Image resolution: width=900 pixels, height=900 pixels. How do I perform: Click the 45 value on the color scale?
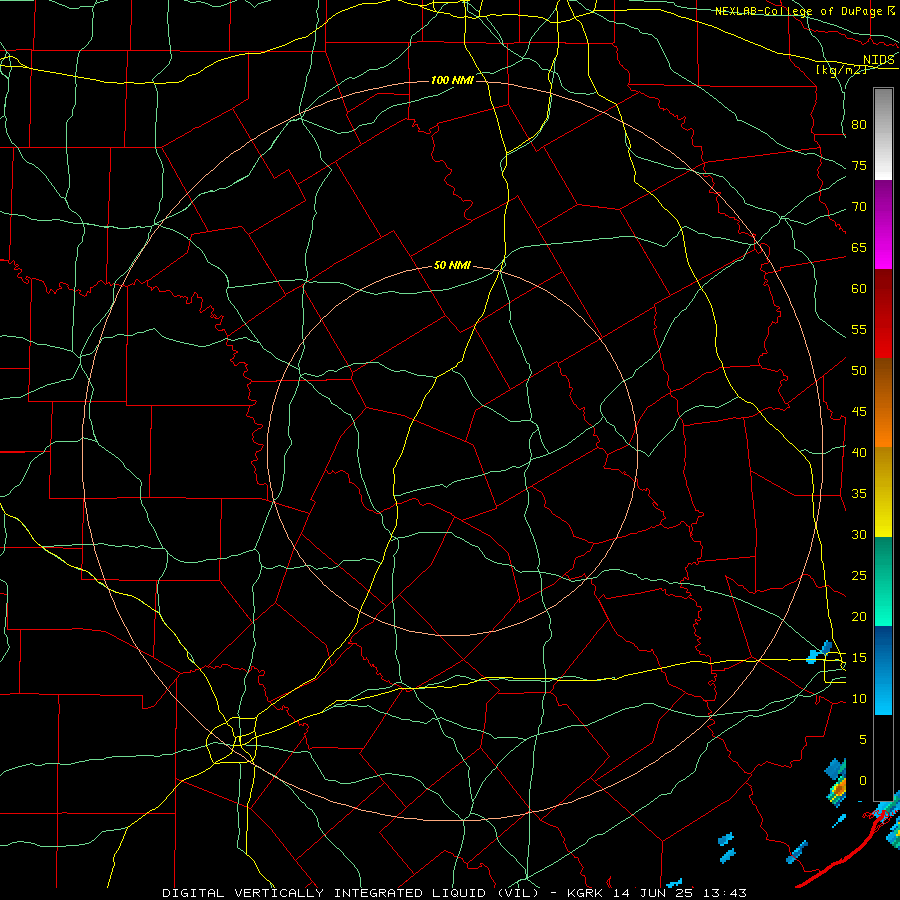(x=859, y=412)
